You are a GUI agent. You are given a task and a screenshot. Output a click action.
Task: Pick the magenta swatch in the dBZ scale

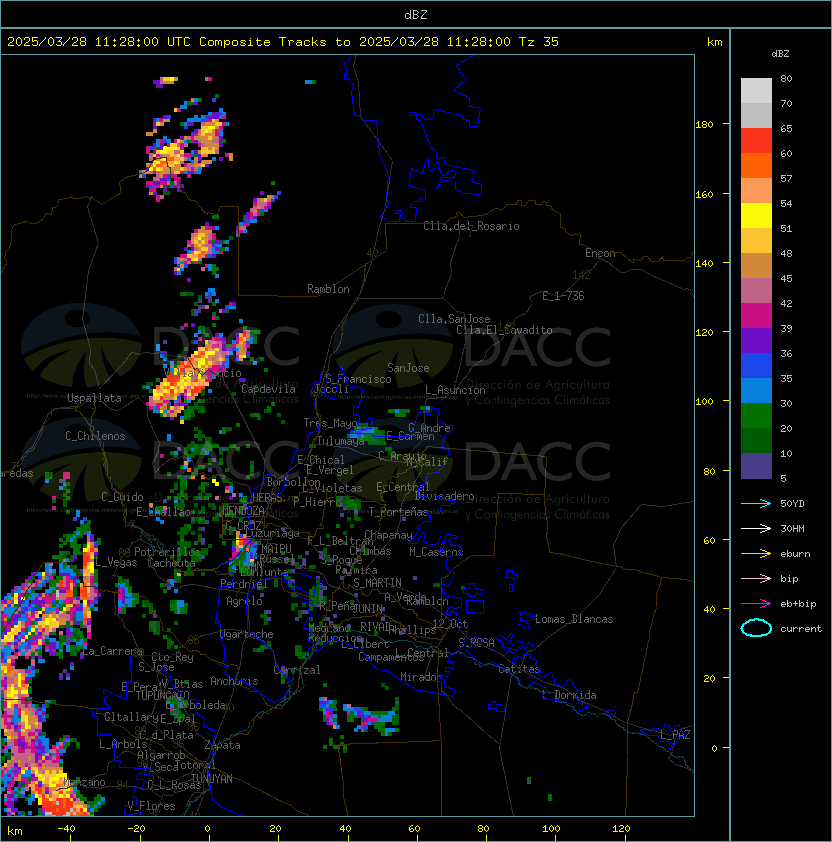tap(756, 315)
